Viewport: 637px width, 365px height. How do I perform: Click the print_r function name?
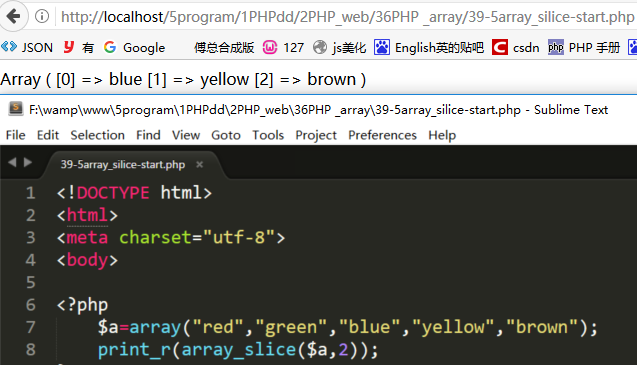(x=134, y=350)
